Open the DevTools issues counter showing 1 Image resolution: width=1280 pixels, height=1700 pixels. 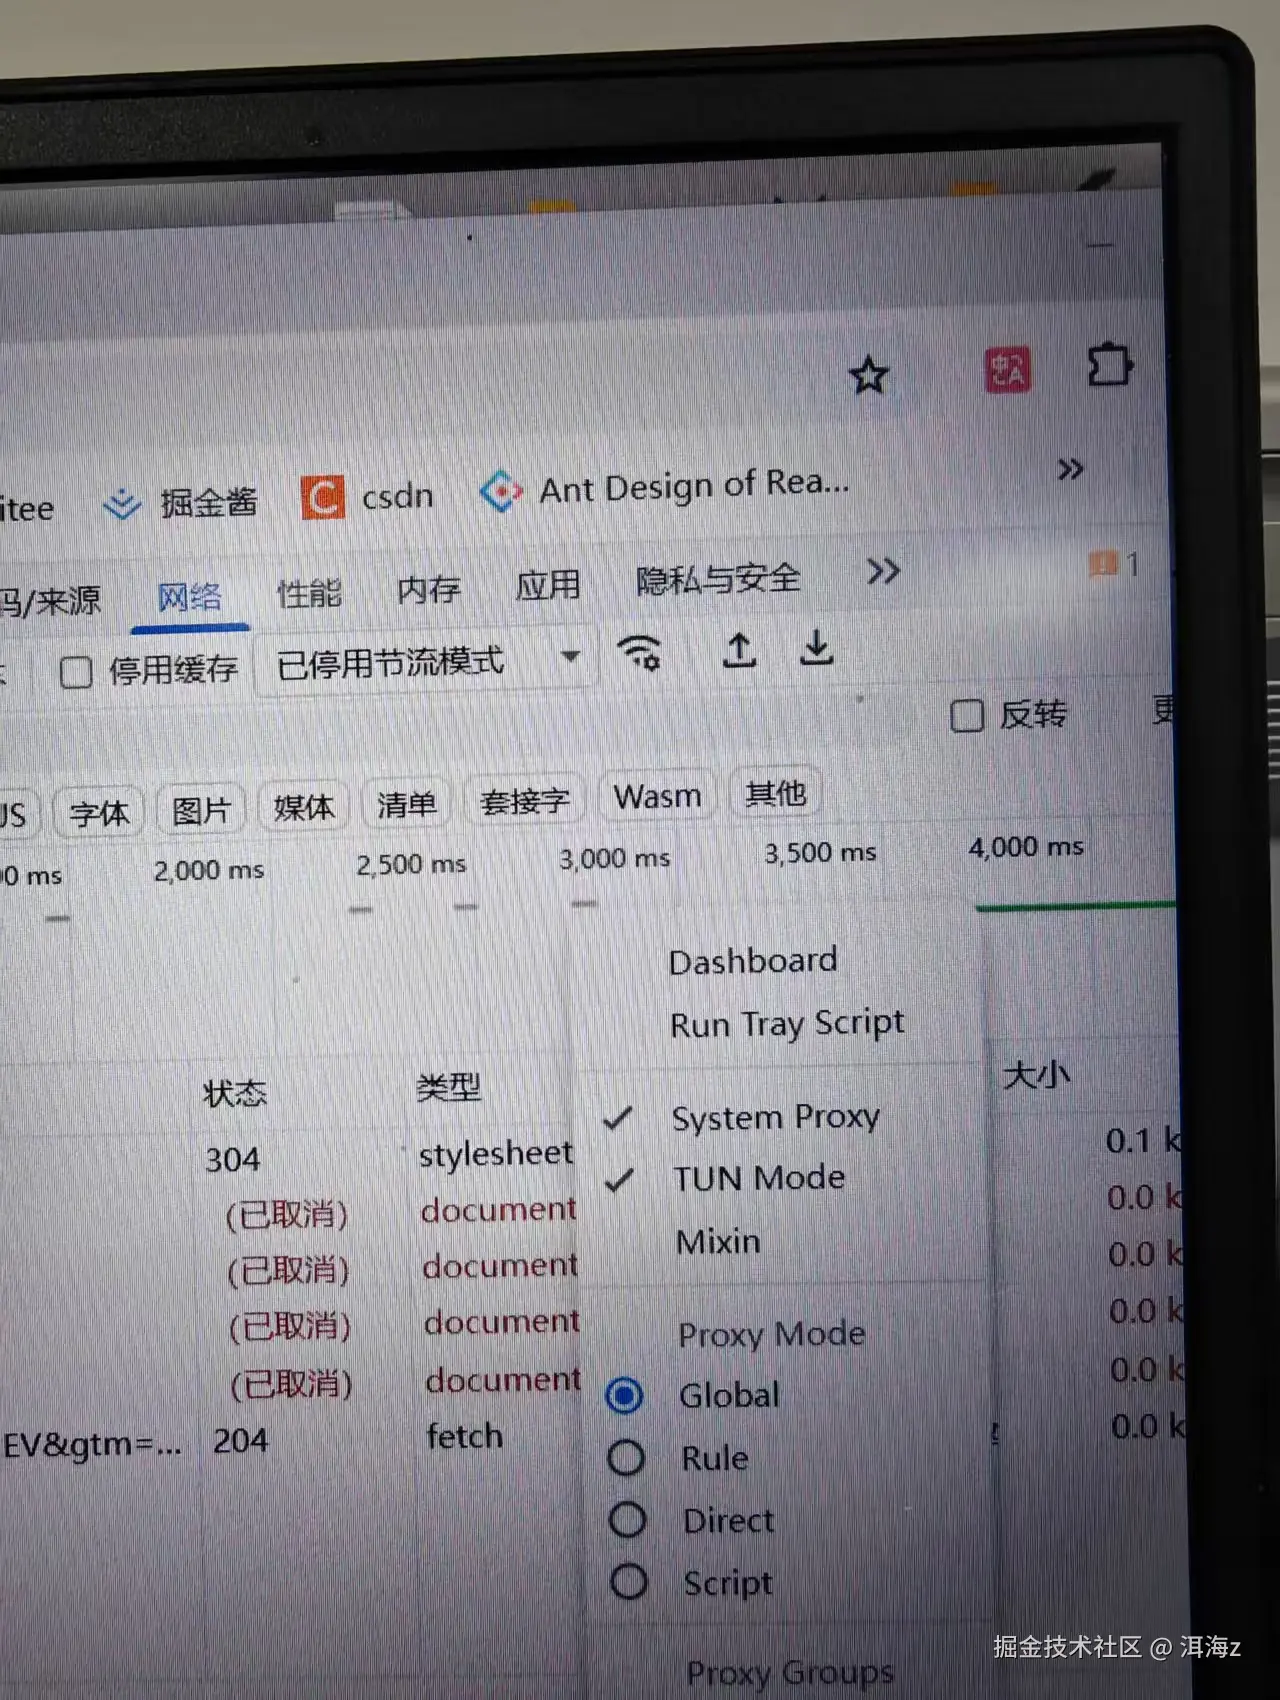coord(1113,565)
